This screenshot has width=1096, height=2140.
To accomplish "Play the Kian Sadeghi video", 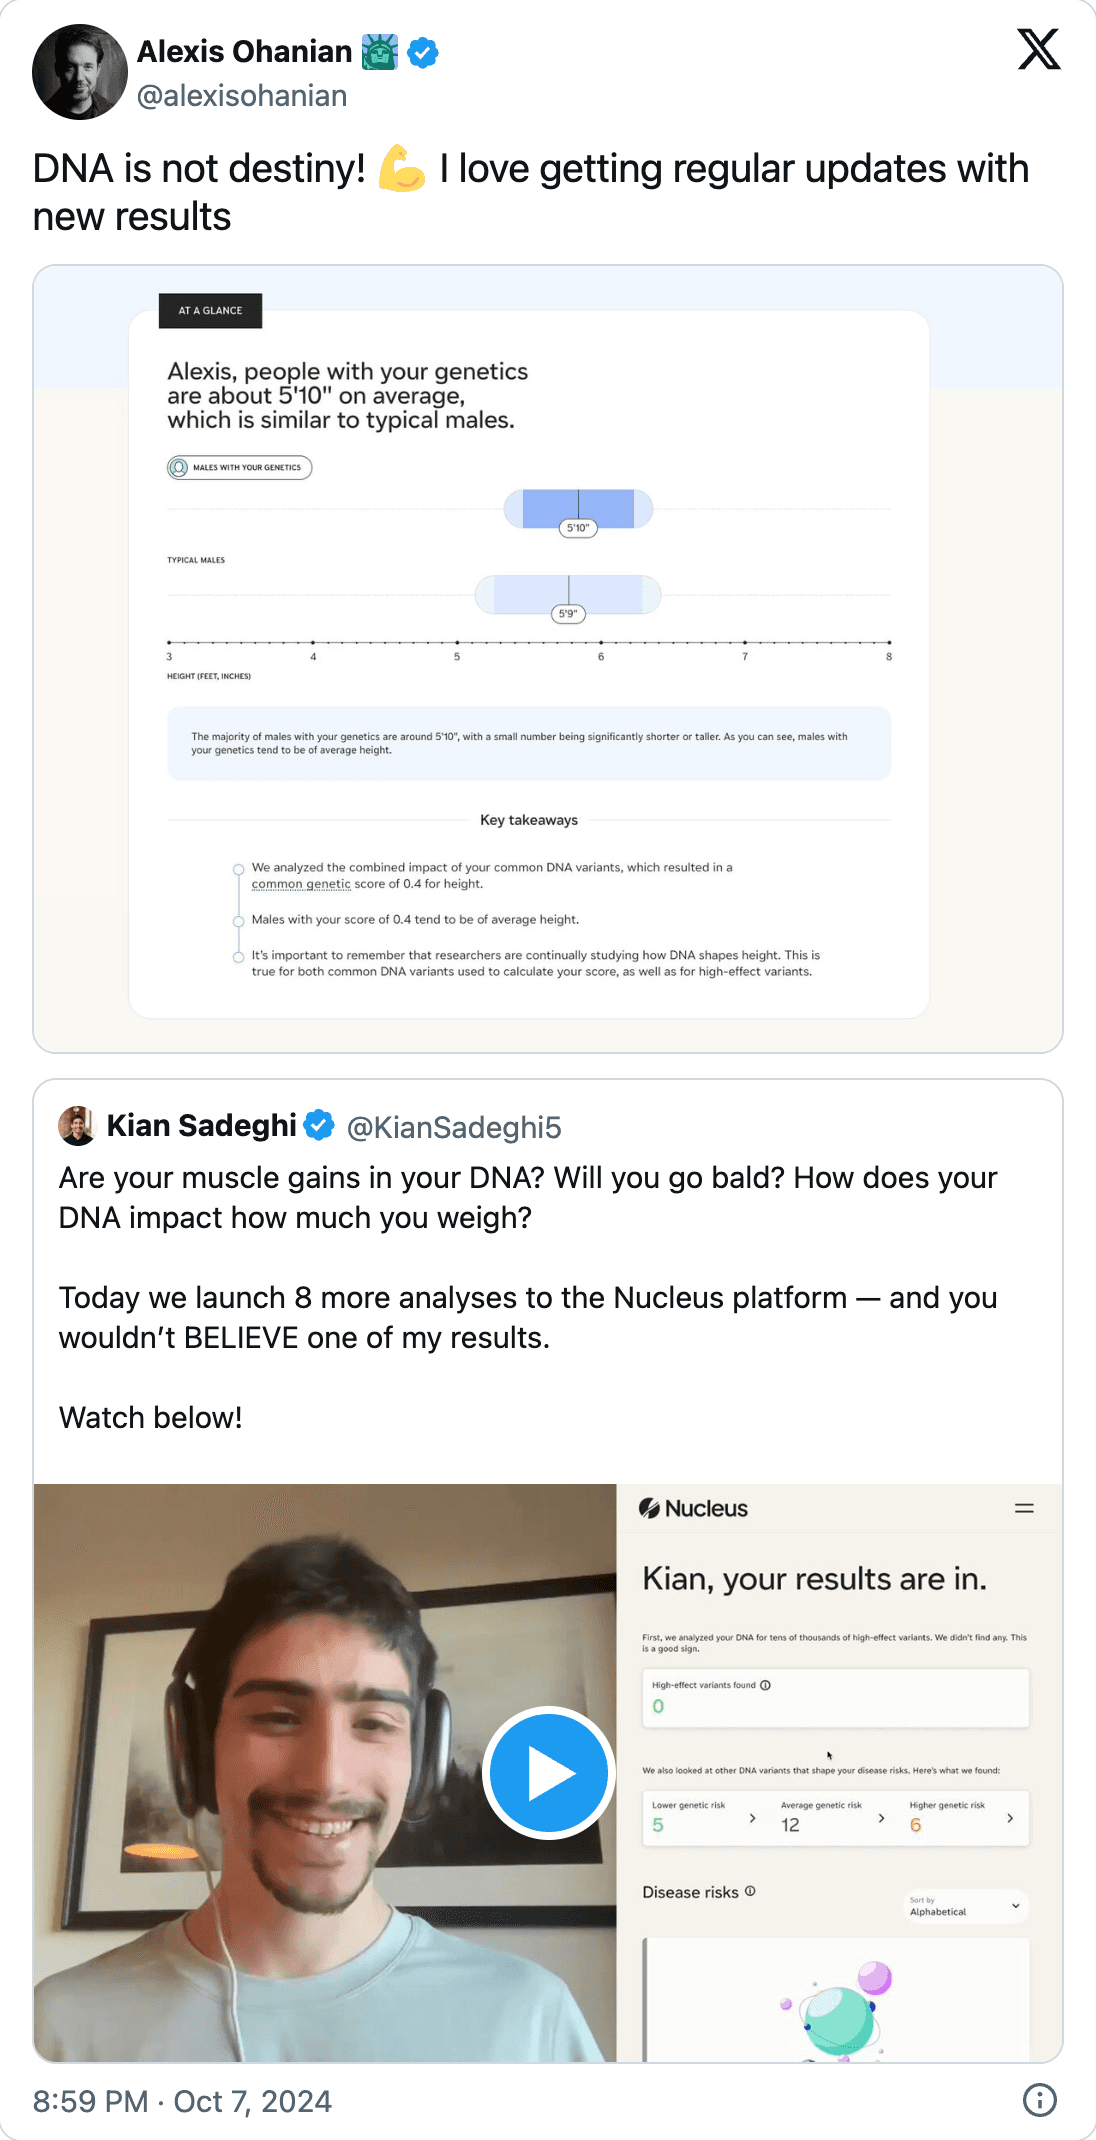I will point(548,1772).
